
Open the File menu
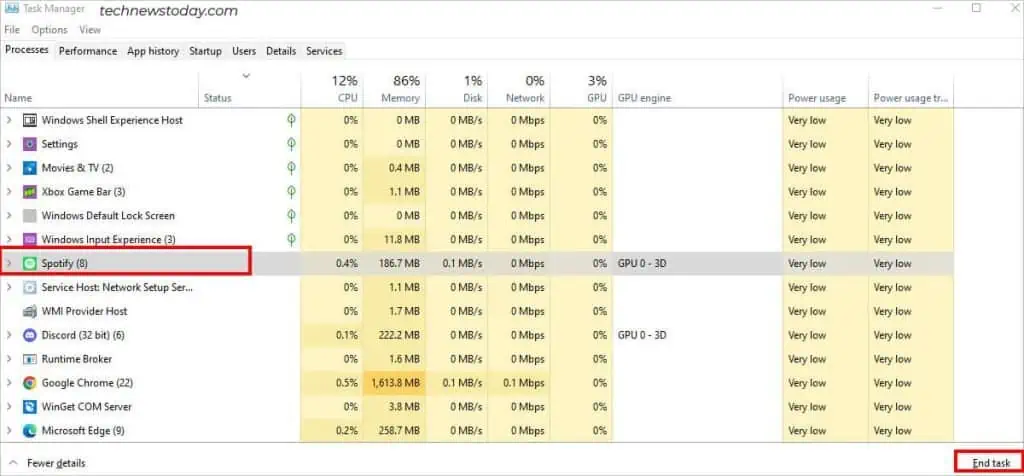click(x=12, y=30)
